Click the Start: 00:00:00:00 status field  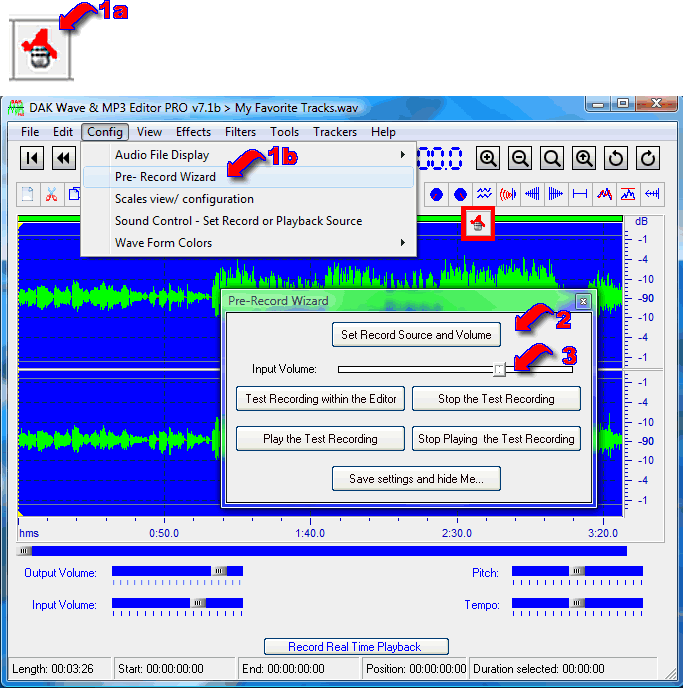click(175, 669)
